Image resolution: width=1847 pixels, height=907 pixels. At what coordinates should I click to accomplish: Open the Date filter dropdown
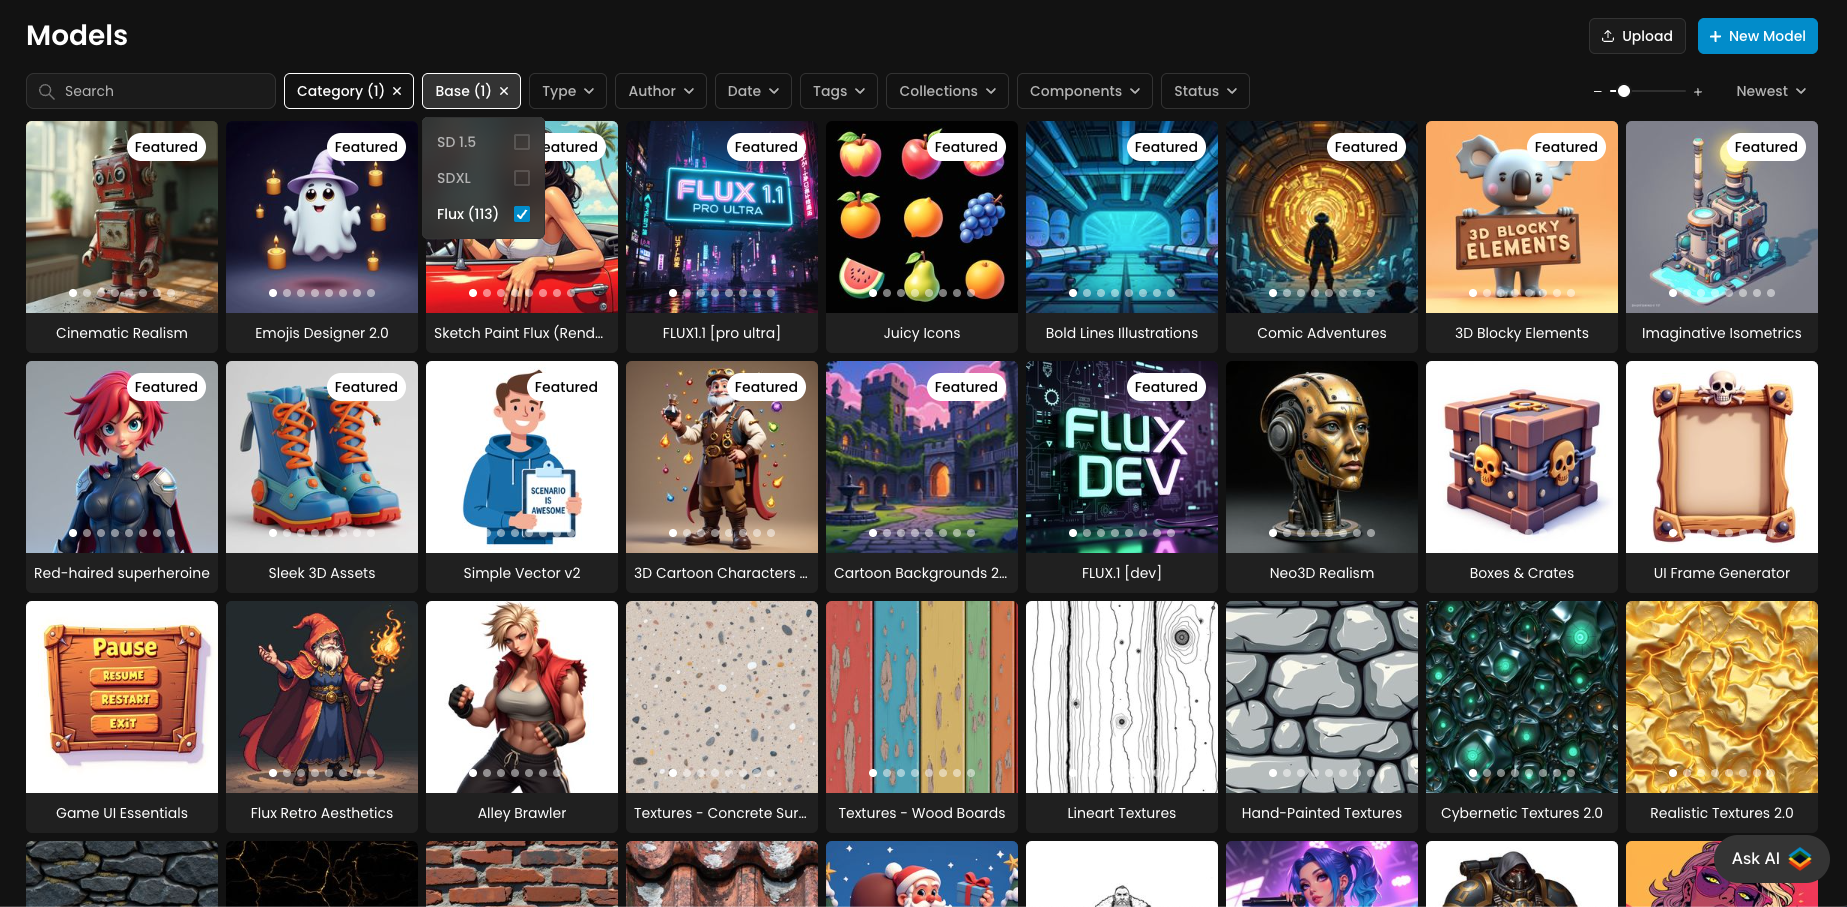[x=753, y=91]
